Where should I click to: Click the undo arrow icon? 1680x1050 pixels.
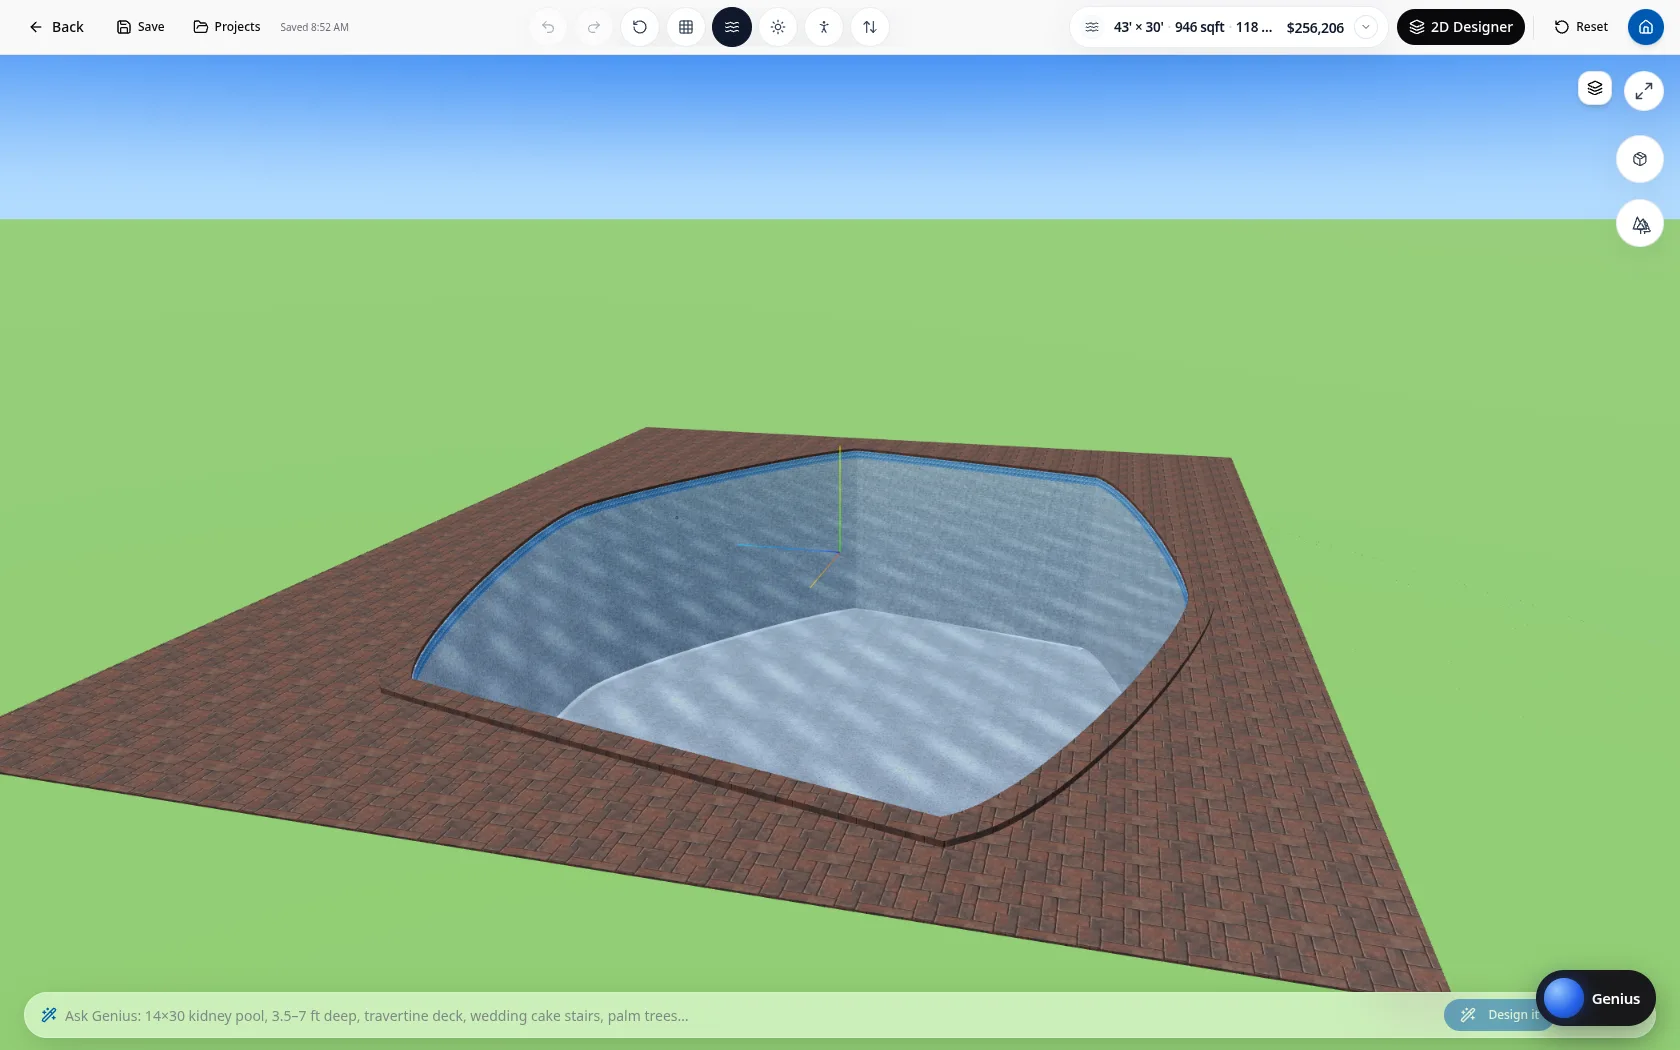pyautogui.click(x=548, y=27)
